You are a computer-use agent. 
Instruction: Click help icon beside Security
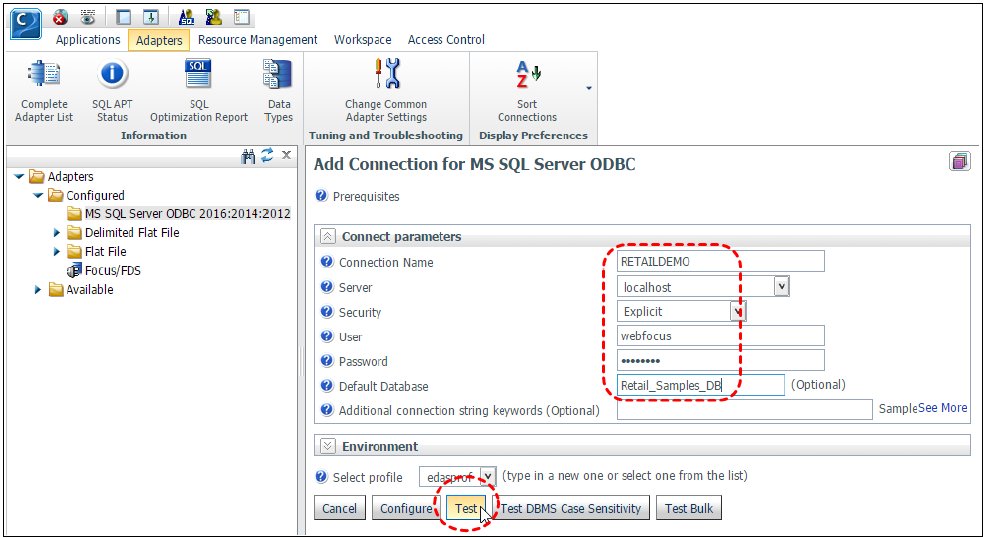coord(327,311)
